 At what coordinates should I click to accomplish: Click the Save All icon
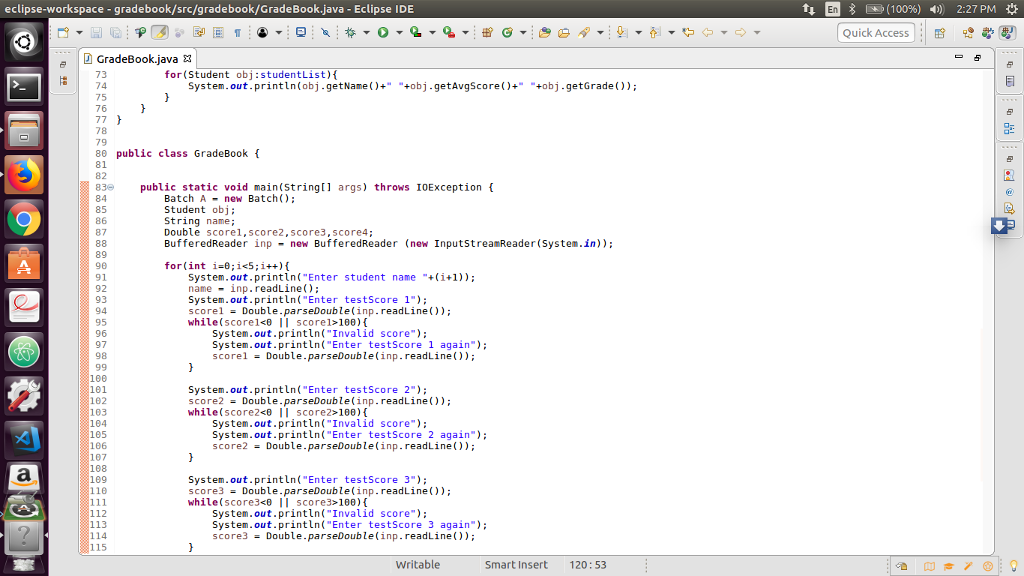tap(116, 33)
